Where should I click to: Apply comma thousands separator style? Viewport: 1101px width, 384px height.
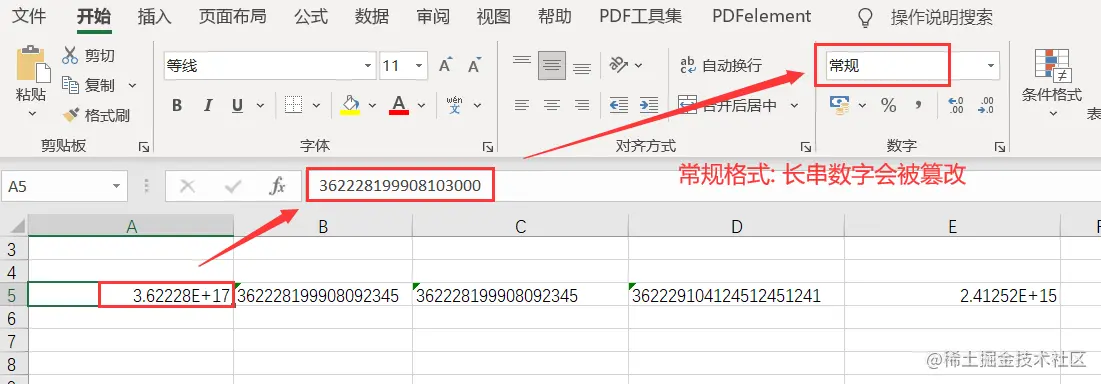point(917,105)
